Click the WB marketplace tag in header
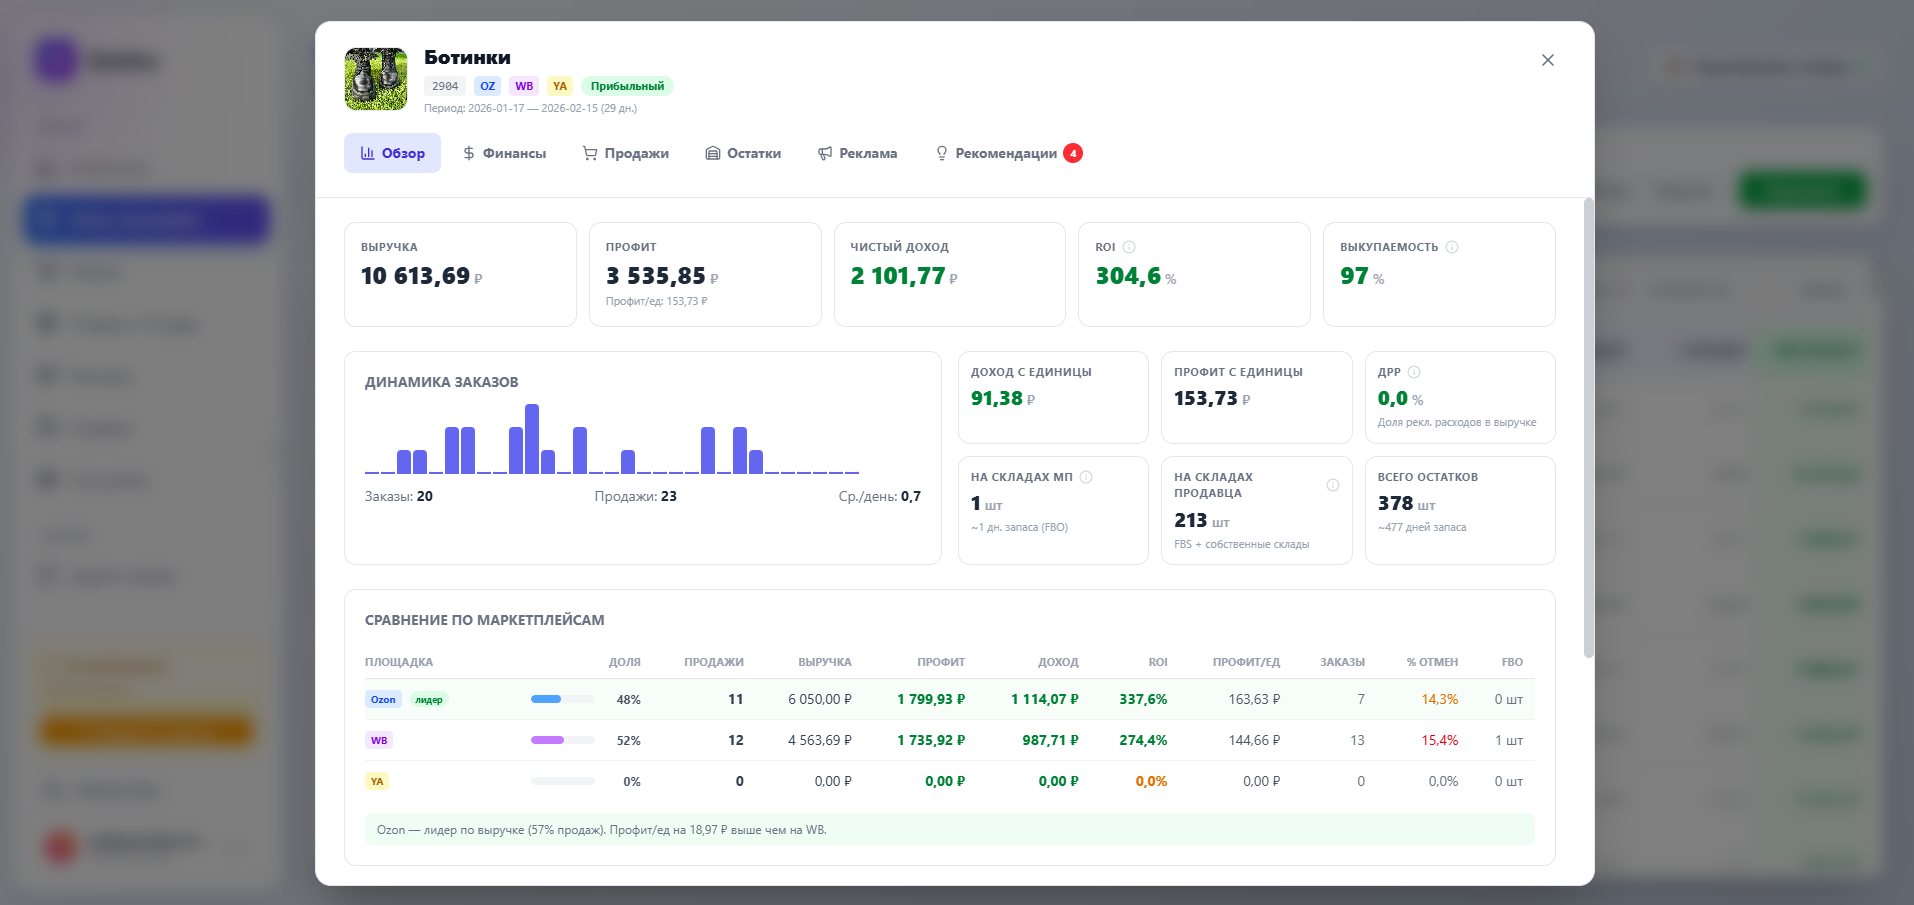Screen dimensions: 1914x905 524,86
